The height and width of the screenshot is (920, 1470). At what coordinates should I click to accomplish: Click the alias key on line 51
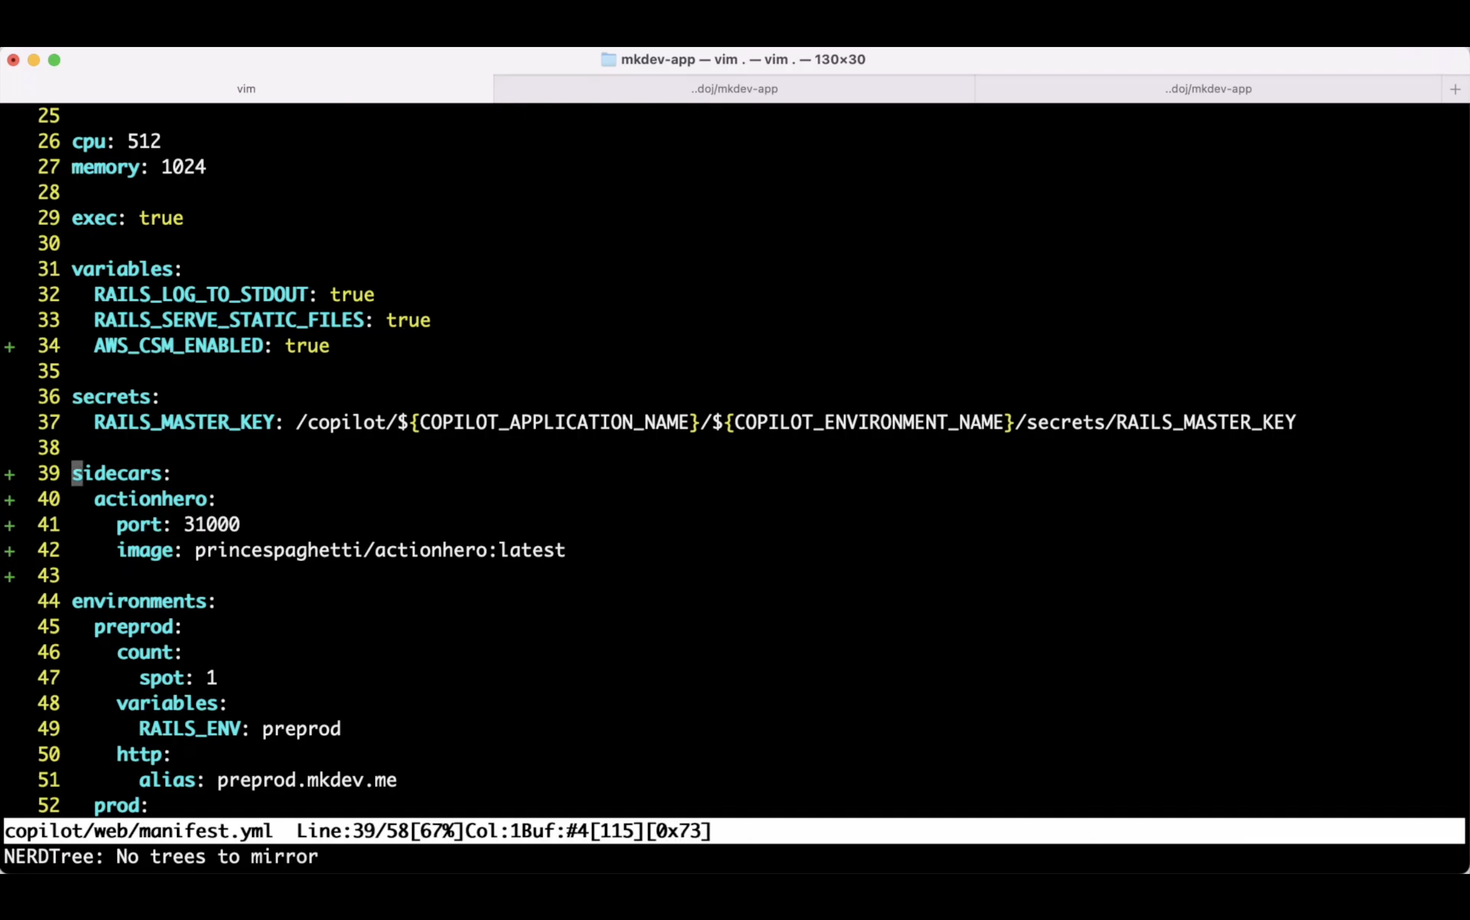coord(167,780)
